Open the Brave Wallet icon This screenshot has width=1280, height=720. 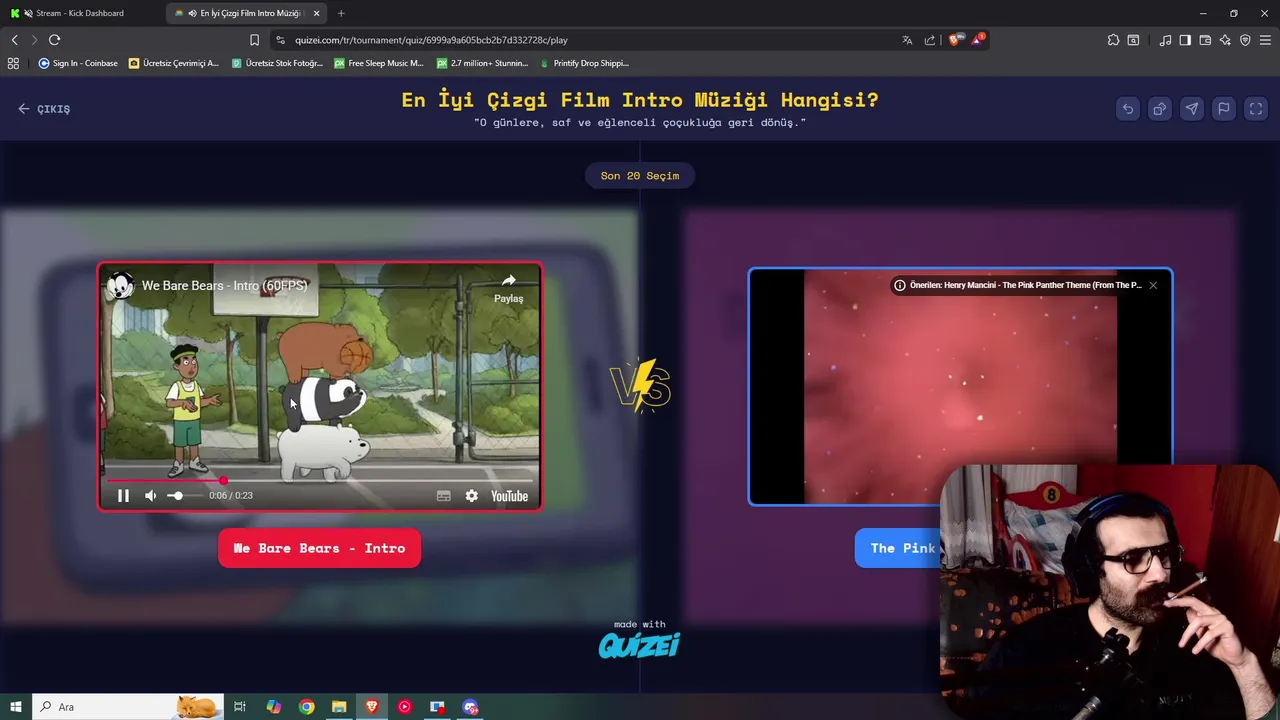1205,40
